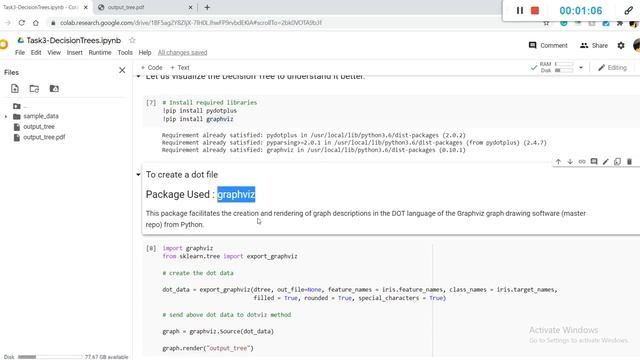
Task: Open the Comment panel
Action: (x=548, y=45)
